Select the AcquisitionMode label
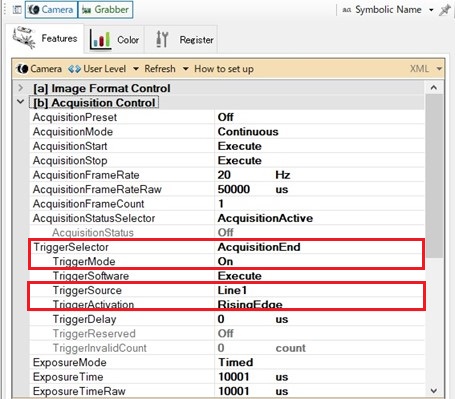Screen dimensions: 455x399 point(73,132)
